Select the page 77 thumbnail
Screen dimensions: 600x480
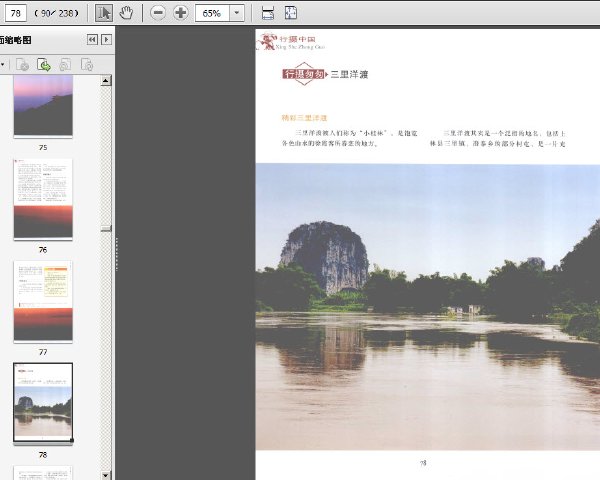point(43,301)
